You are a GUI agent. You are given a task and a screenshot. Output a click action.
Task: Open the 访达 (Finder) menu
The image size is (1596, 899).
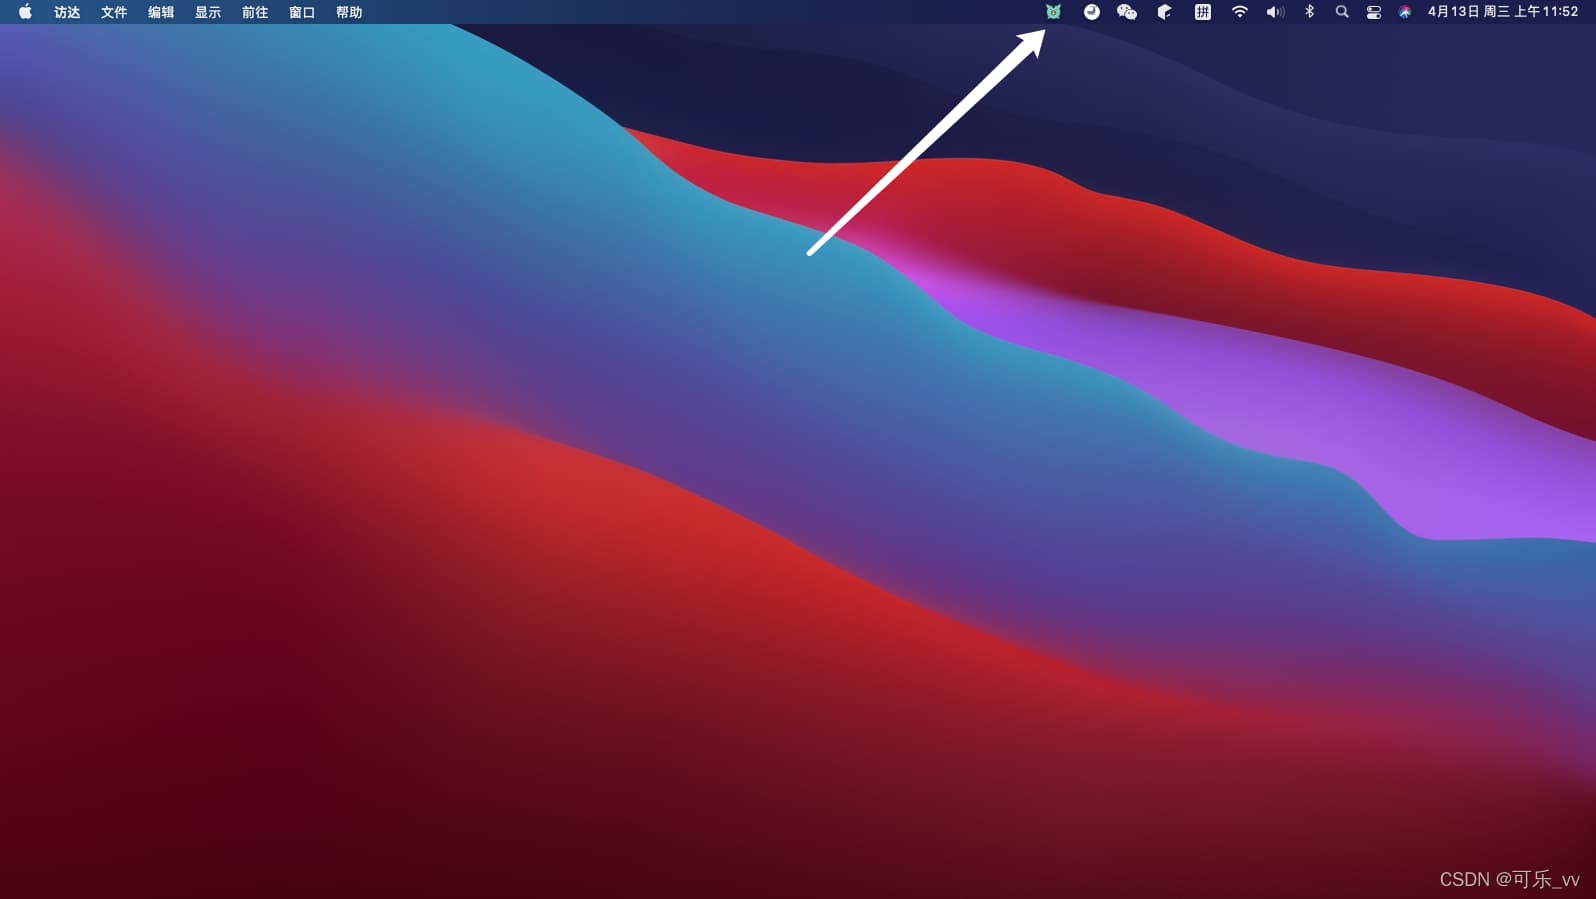pos(67,12)
